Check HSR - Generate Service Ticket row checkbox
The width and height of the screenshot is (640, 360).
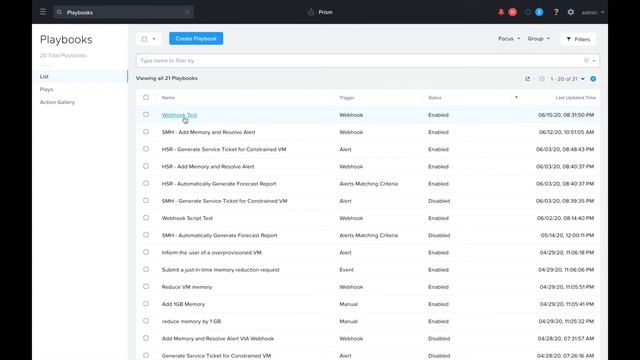146,149
